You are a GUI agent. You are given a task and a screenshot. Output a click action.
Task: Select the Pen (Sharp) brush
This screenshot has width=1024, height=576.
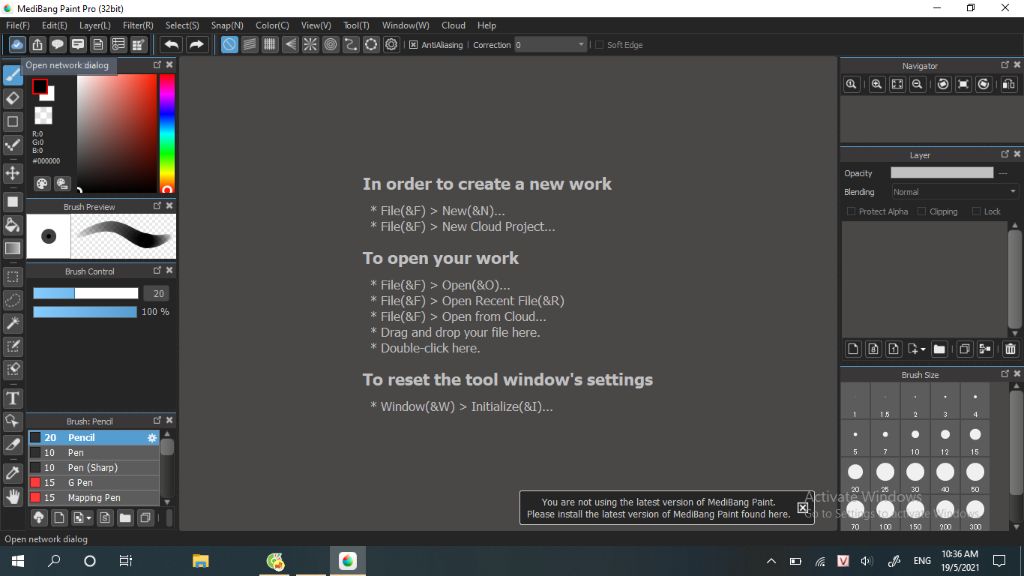click(x=93, y=468)
